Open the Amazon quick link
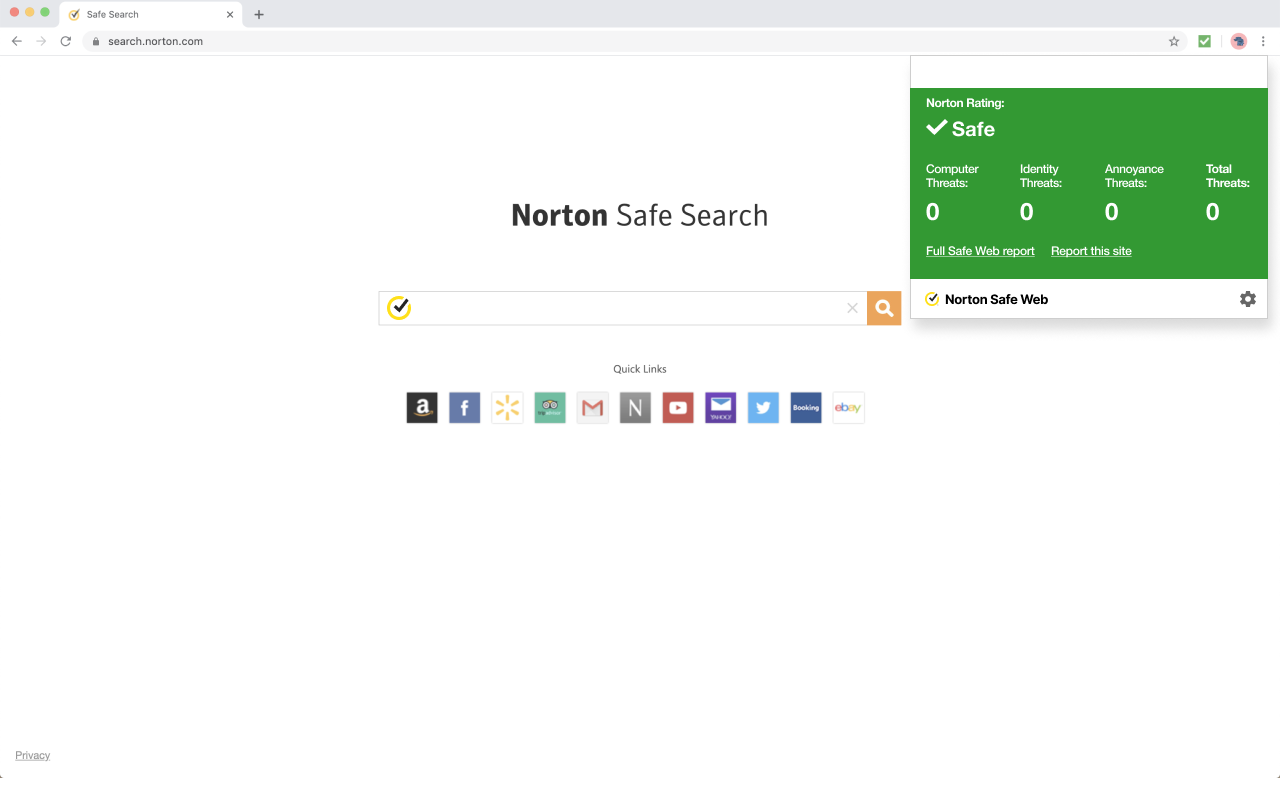This screenshot has width=1280, height=800. click(x=422, y=407)
